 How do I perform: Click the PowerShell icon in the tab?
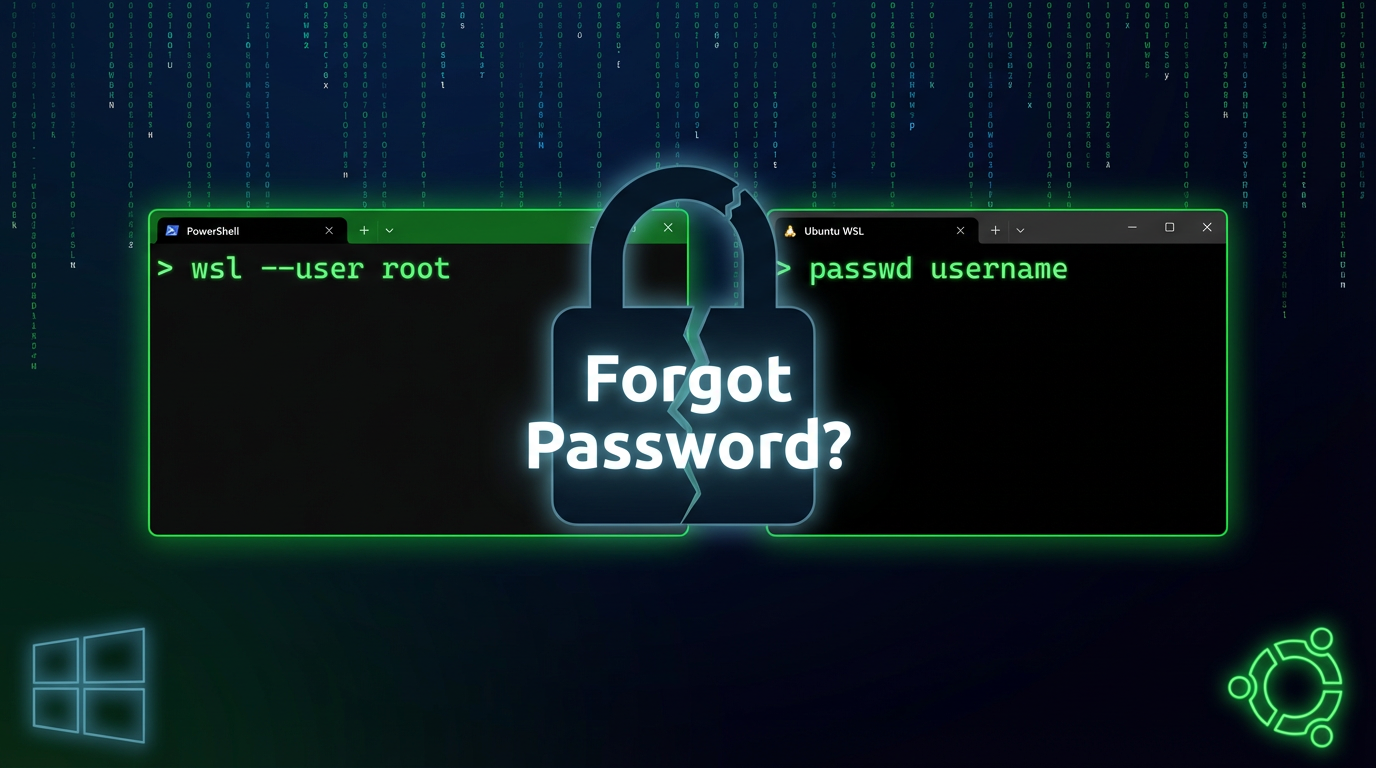172,231
